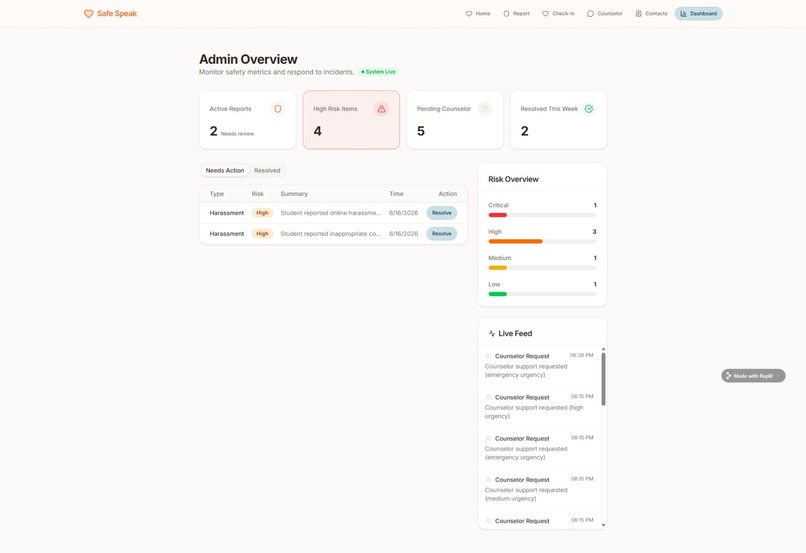
Task: Click the Made with Replit badge
Action: (753, 376)
